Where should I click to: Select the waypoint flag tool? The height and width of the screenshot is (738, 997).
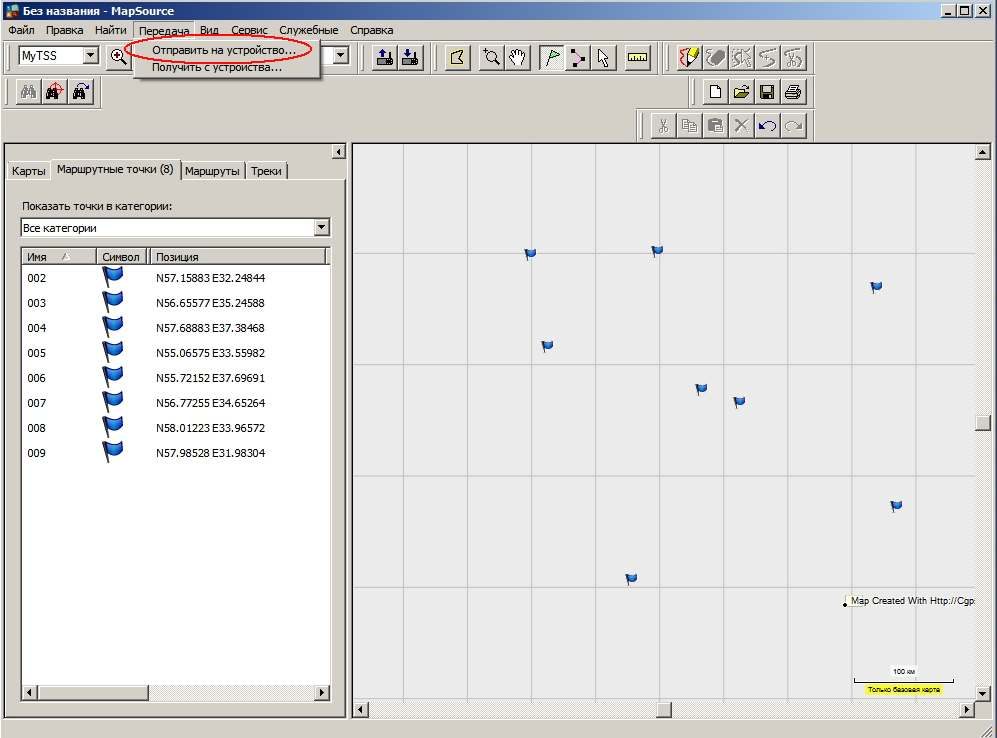click(x=551, y=57)
